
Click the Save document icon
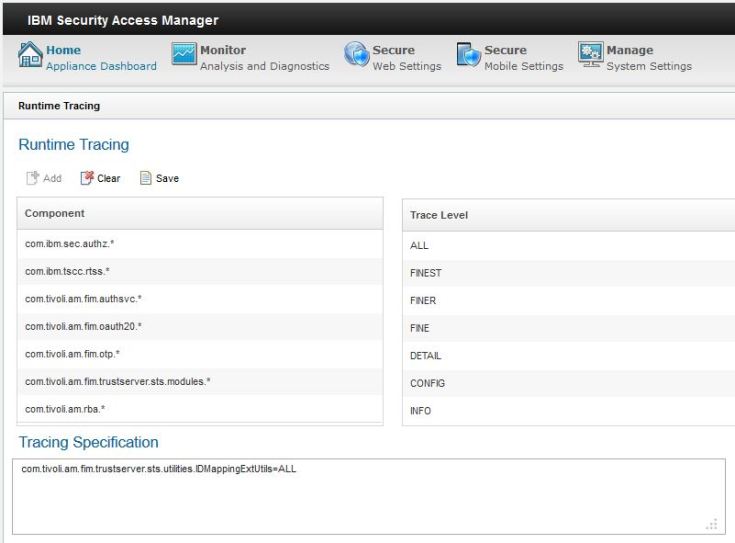point(145,178)
